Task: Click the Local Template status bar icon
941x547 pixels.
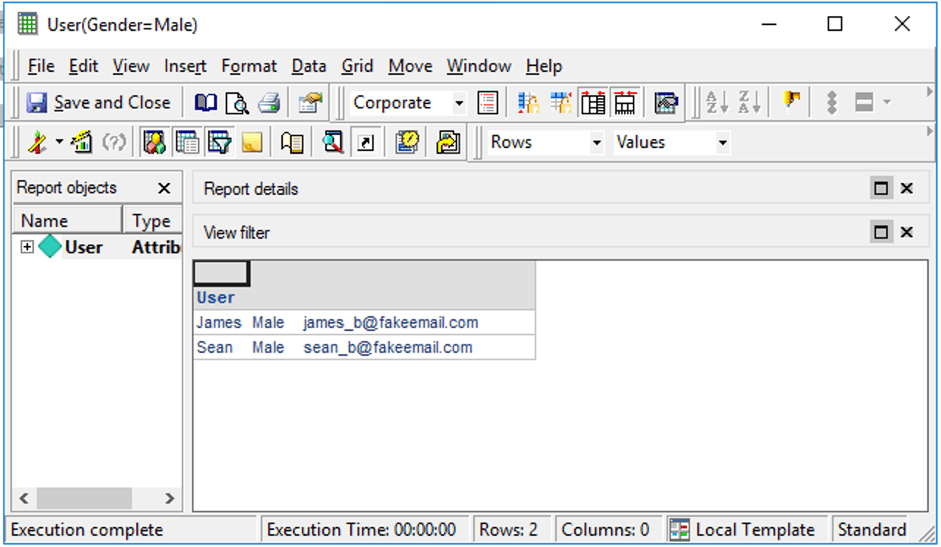Action: (680, 530)
